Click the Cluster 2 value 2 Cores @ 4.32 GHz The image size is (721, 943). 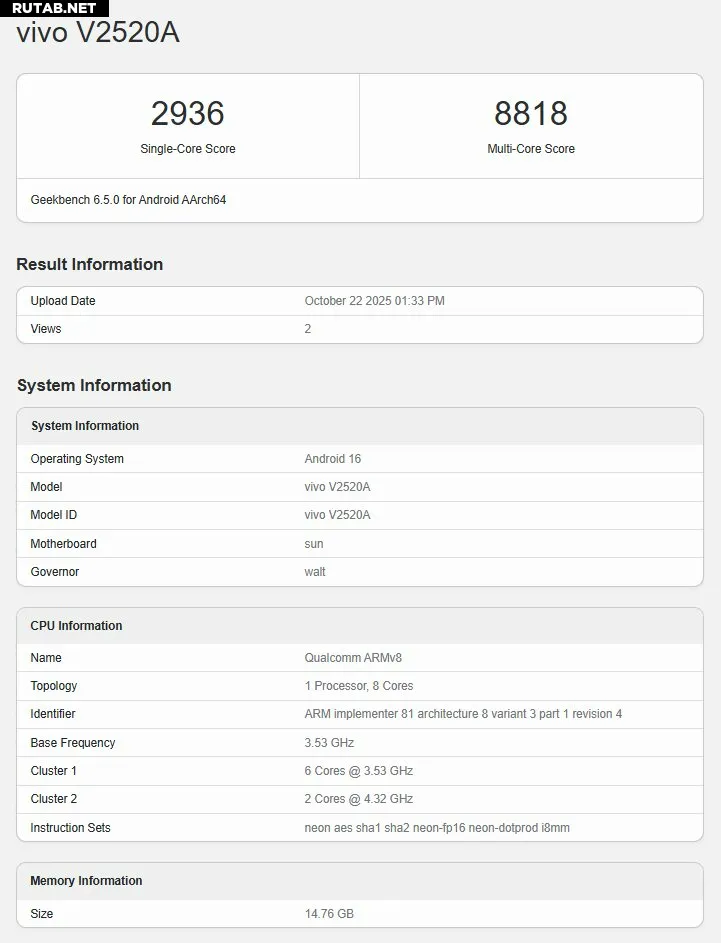pyautogui.click(x=358, y=799)
